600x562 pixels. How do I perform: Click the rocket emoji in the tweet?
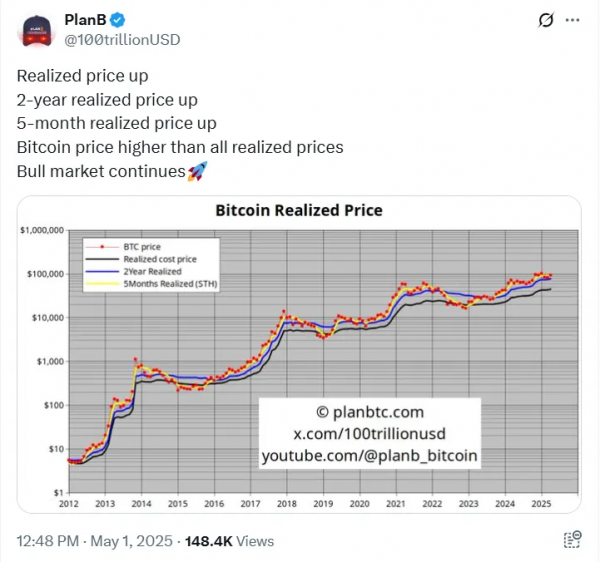coord(197,171)
